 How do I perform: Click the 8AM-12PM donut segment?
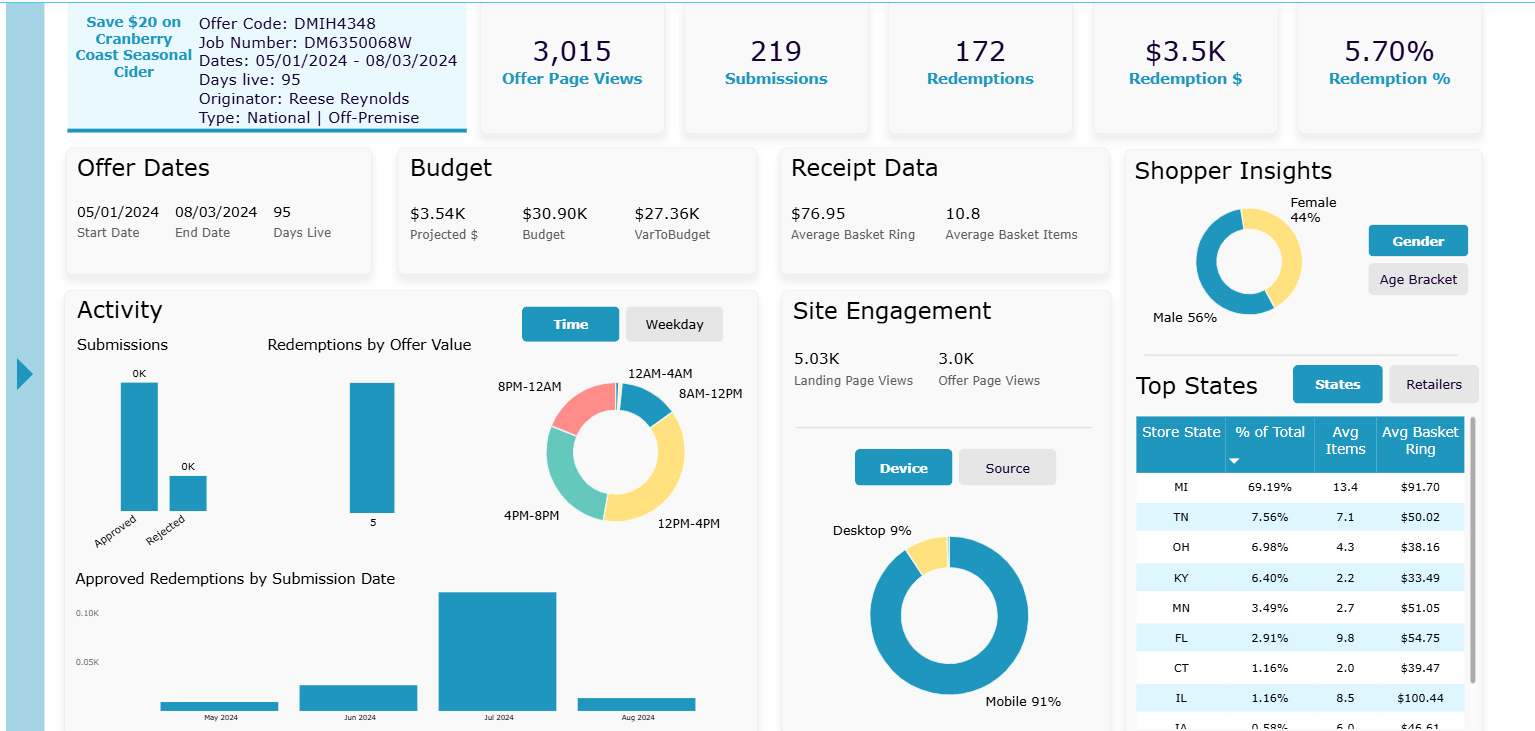point(646,400)
